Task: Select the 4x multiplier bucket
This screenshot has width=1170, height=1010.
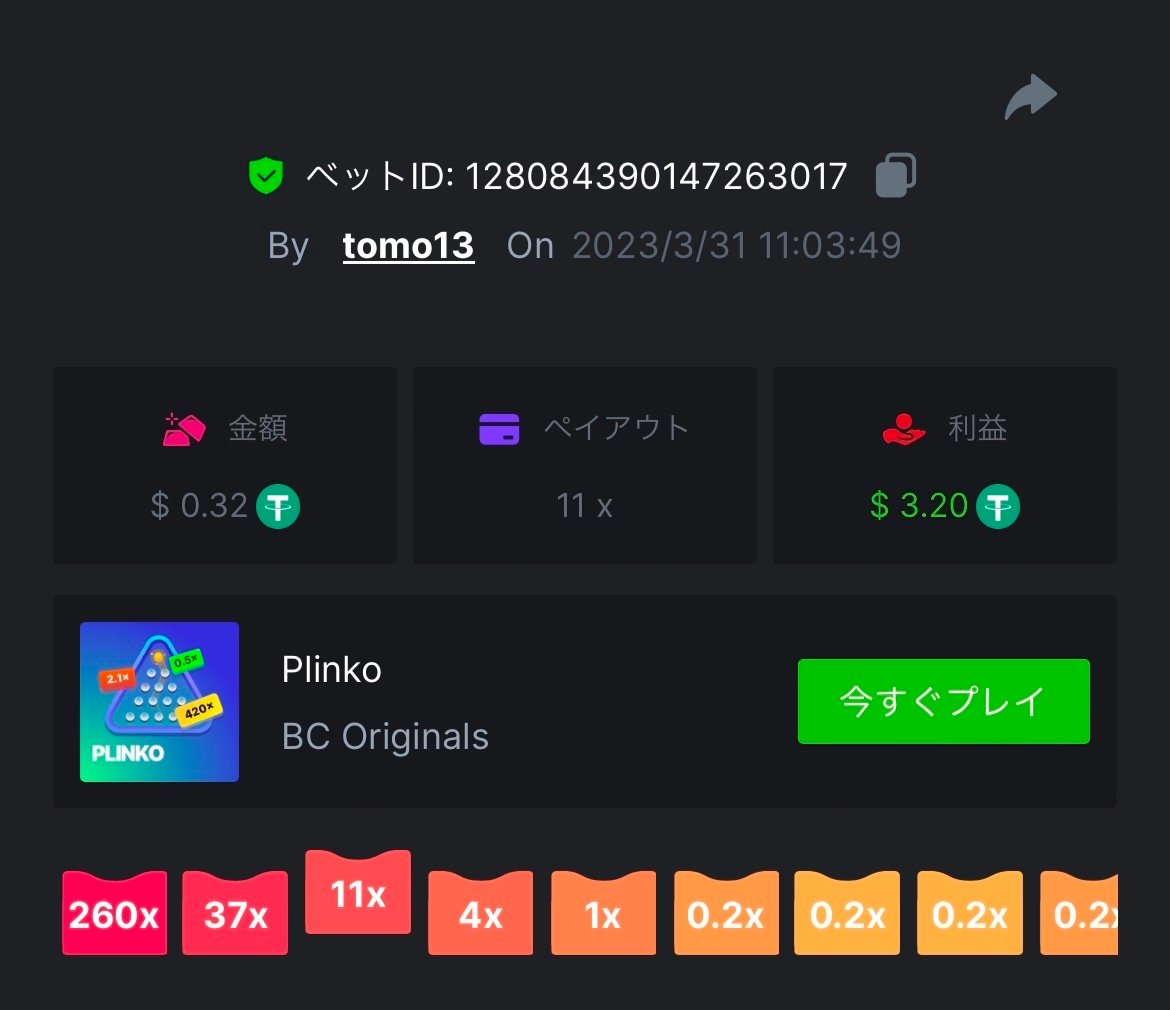Action: coord(481,912)
